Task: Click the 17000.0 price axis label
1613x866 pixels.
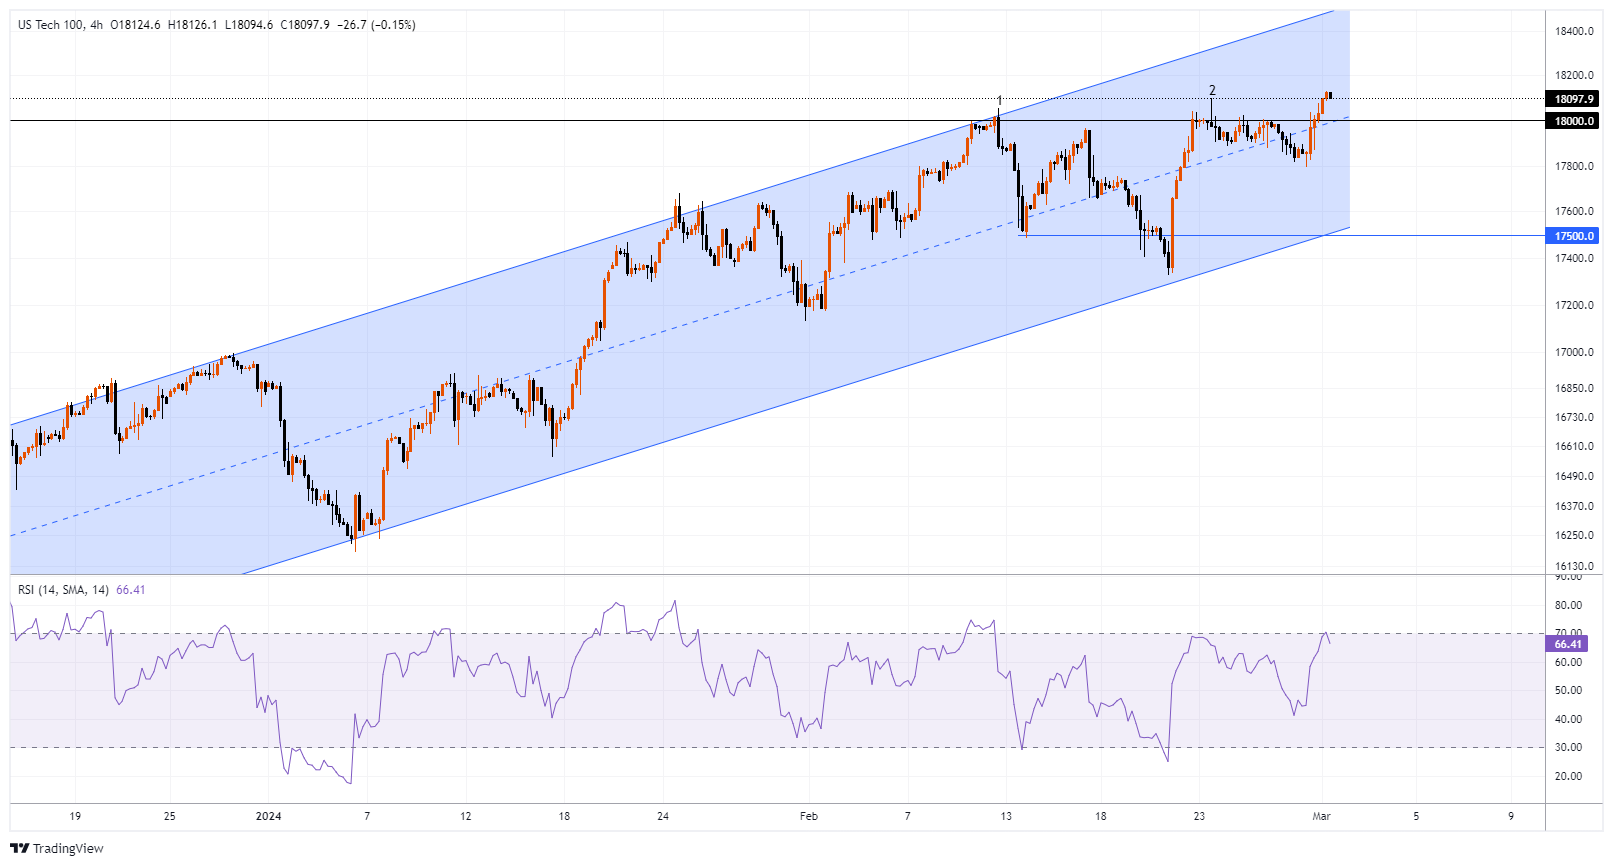Action: tap(1574, 352)
